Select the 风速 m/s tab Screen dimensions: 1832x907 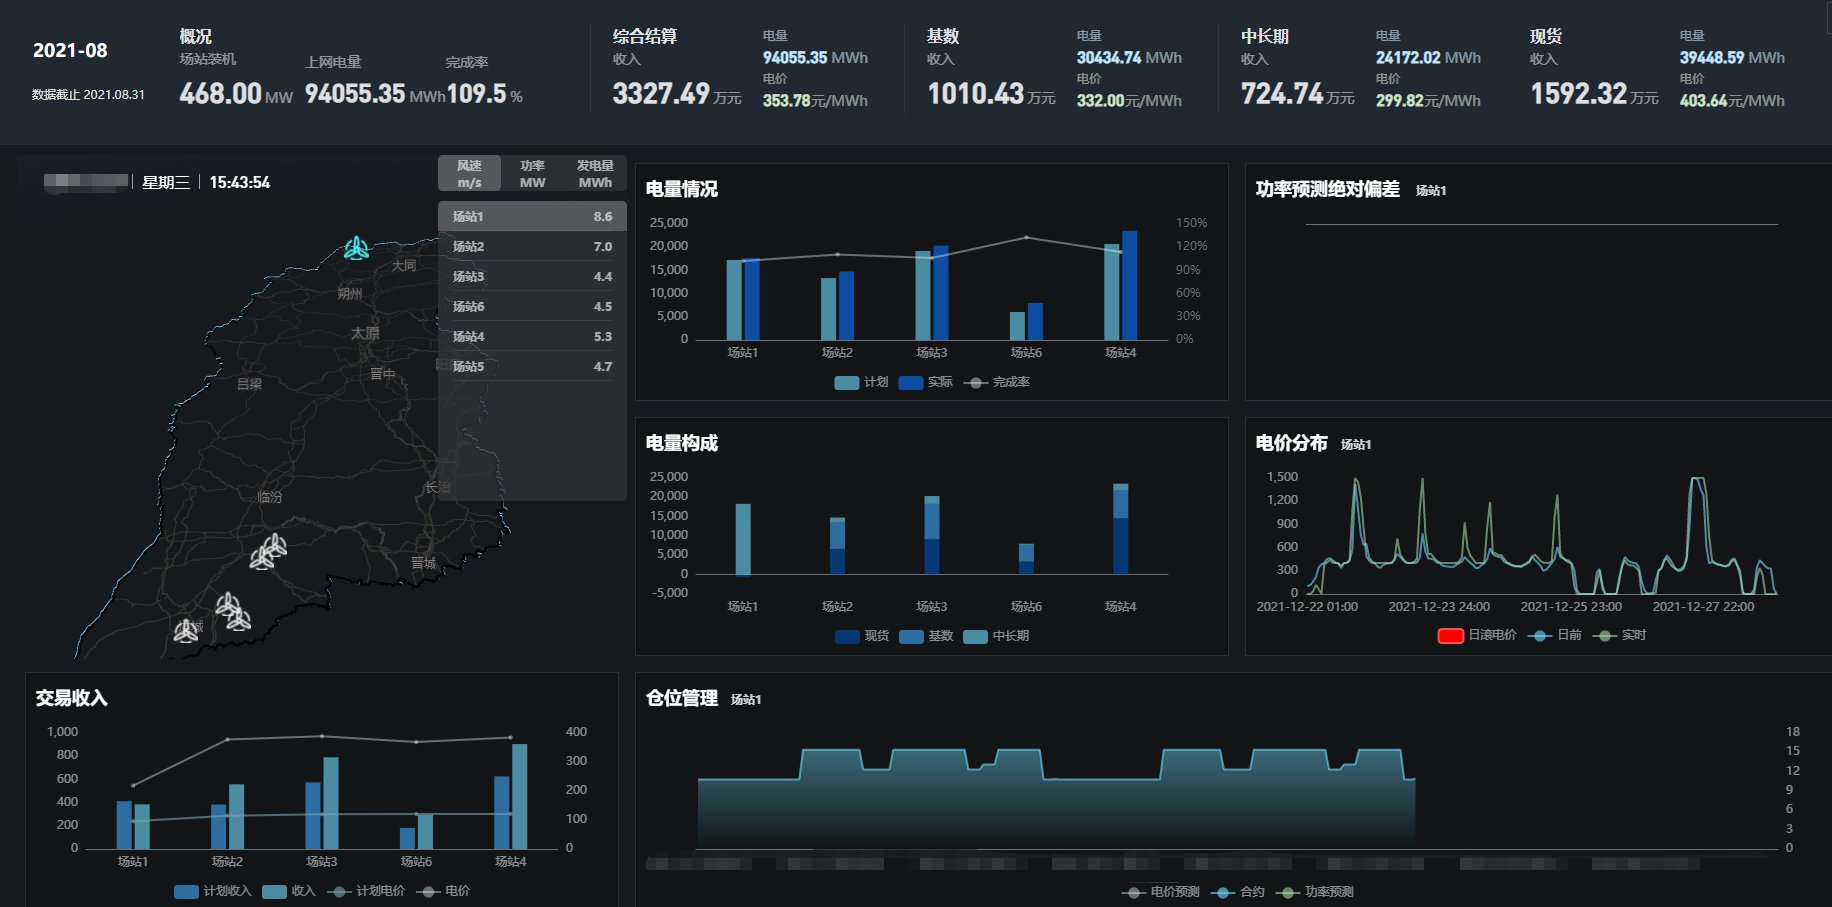(x=469, y=174)
